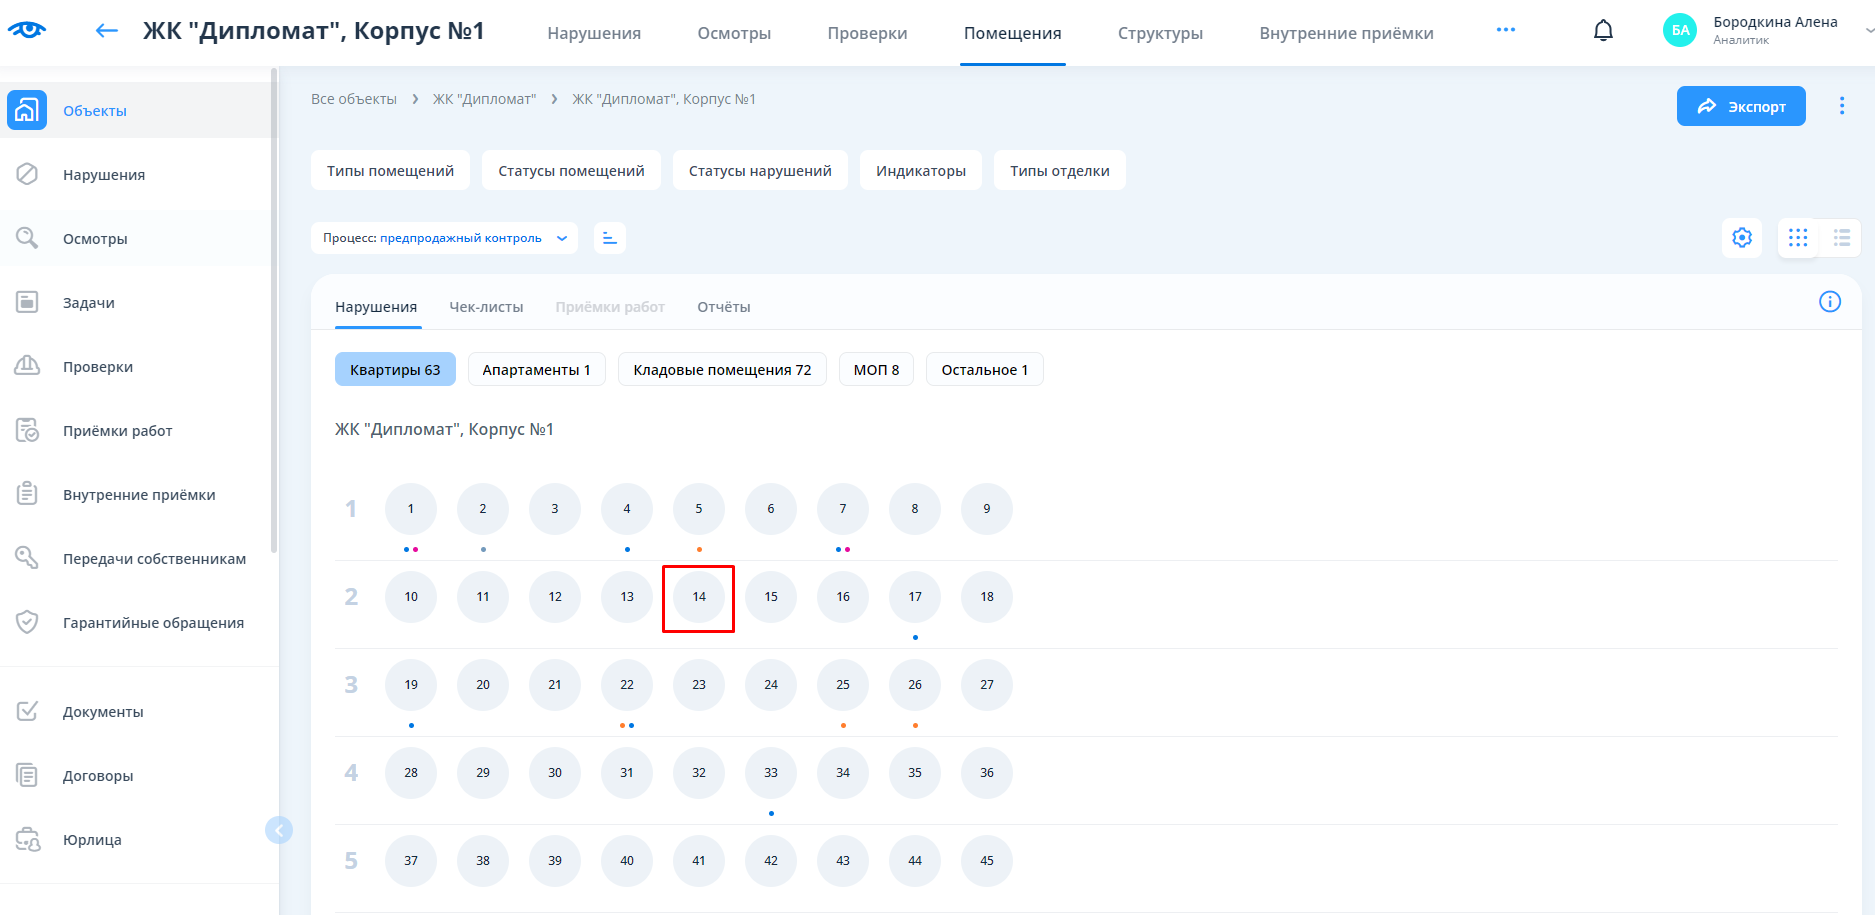This screenshot has width=1875, height=915.
Task: Open Статусы нарушений legend button
Action: pyautogui.click(x=760, y=171)
